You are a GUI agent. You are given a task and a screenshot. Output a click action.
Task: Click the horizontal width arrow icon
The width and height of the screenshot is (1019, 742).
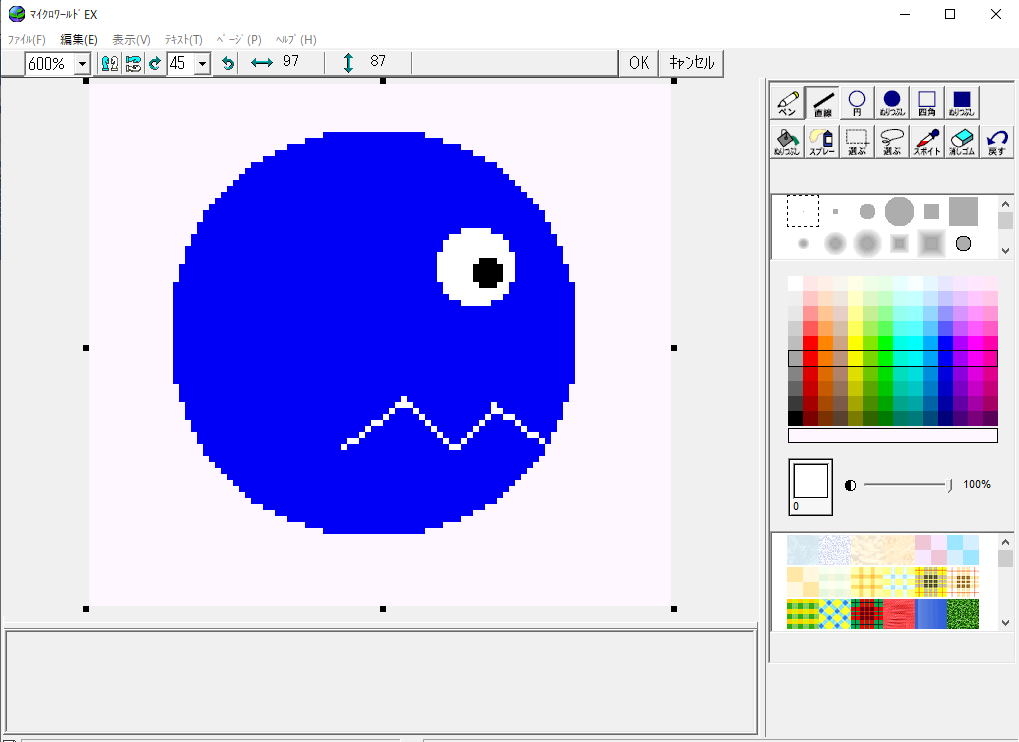point(262,62)
